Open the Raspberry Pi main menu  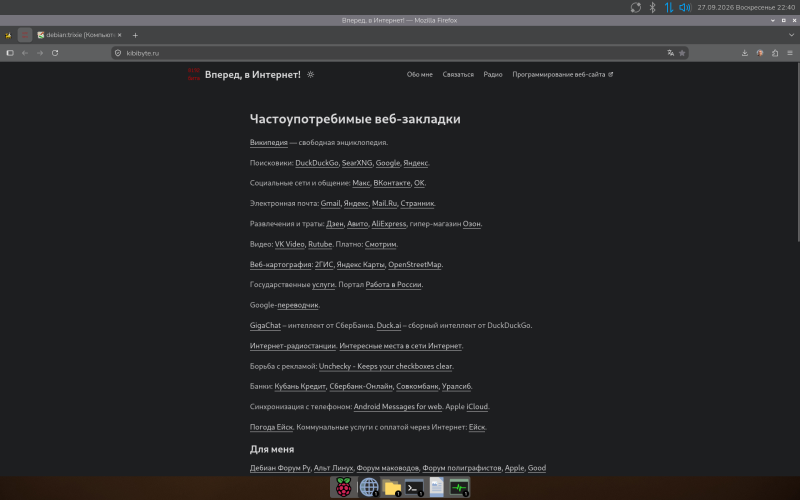[343, 488]
